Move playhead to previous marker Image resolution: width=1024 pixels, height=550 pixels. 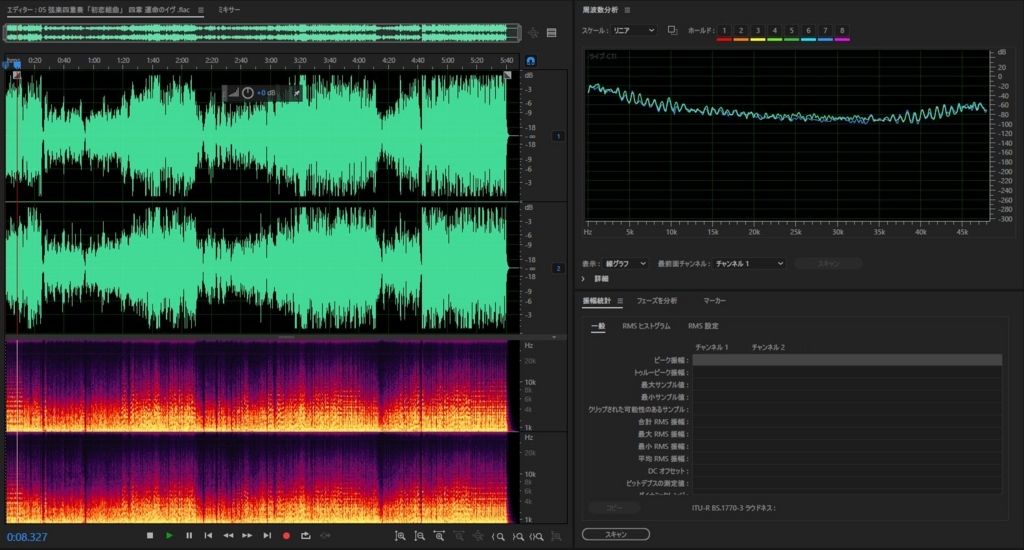[208, 536]
